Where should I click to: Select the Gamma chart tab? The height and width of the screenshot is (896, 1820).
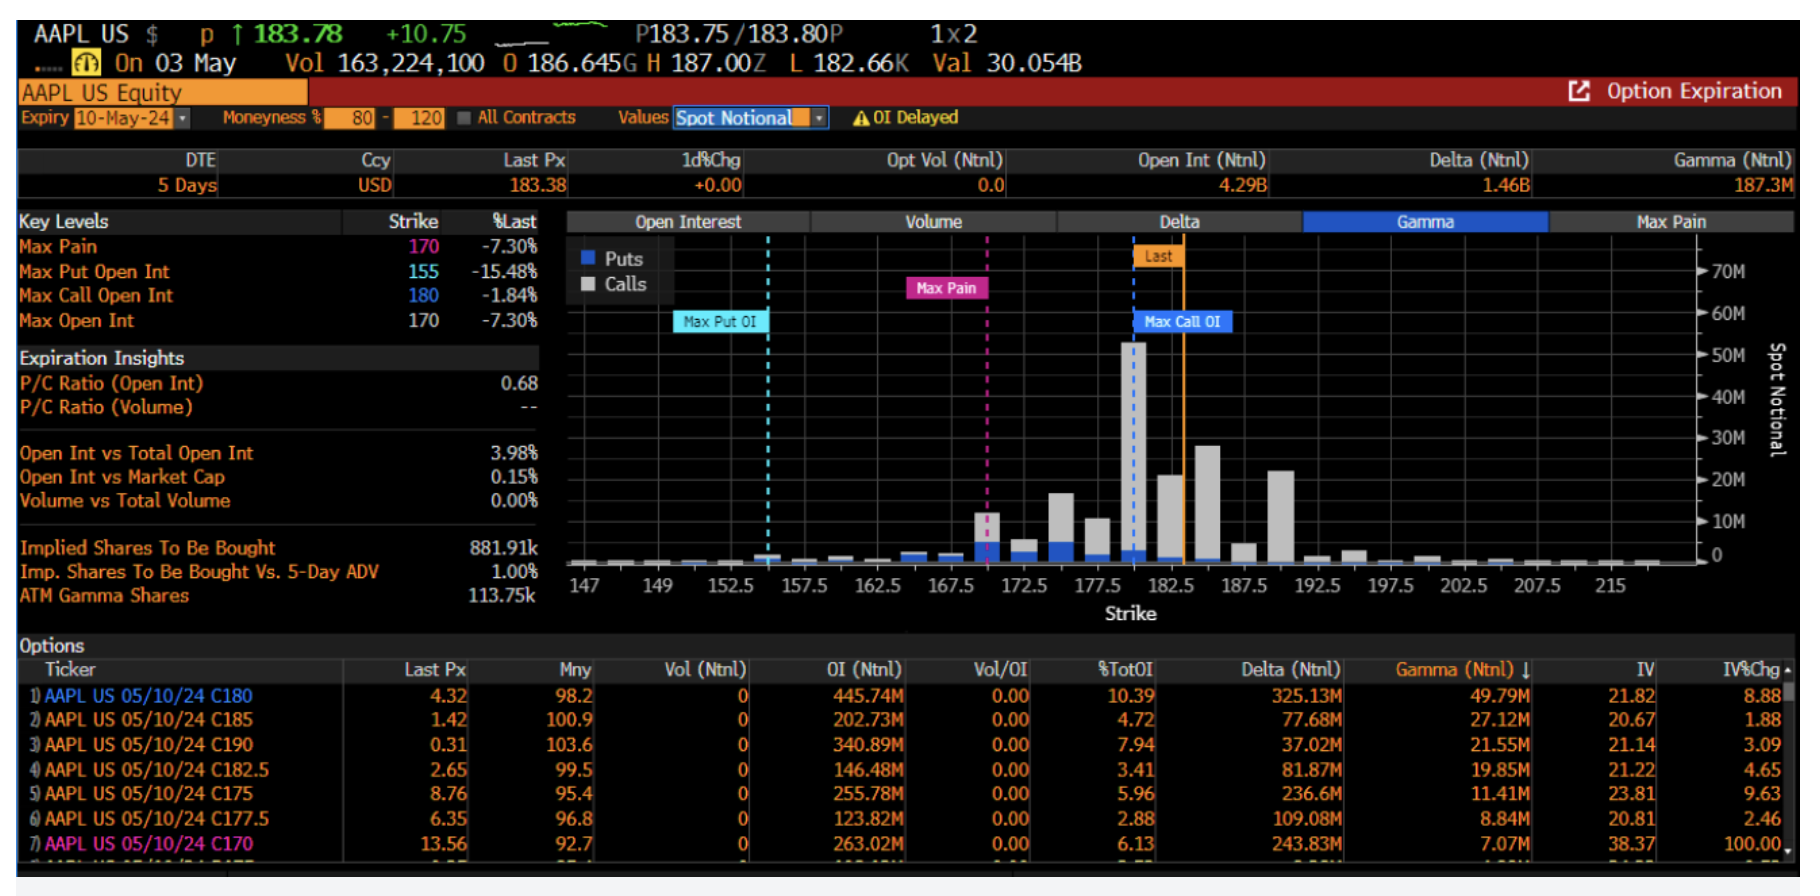click(1425, 222)
